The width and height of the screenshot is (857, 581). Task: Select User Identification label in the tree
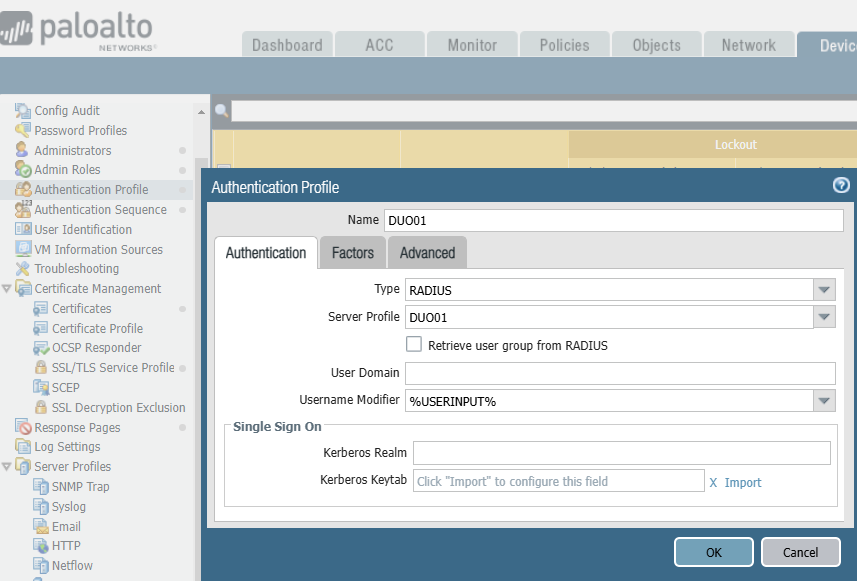[83, 230]
